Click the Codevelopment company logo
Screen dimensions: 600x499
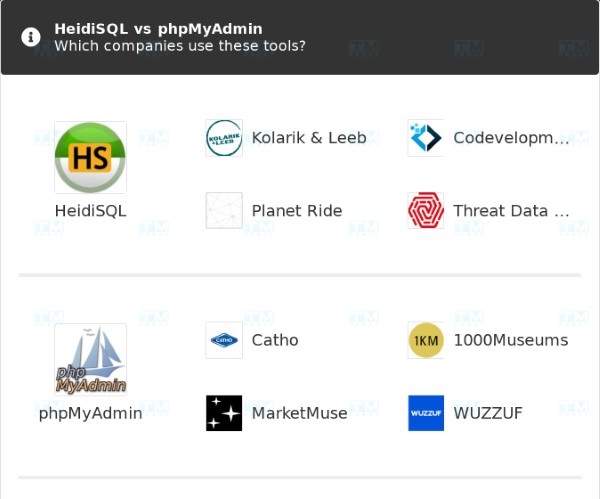pos(426,138)
